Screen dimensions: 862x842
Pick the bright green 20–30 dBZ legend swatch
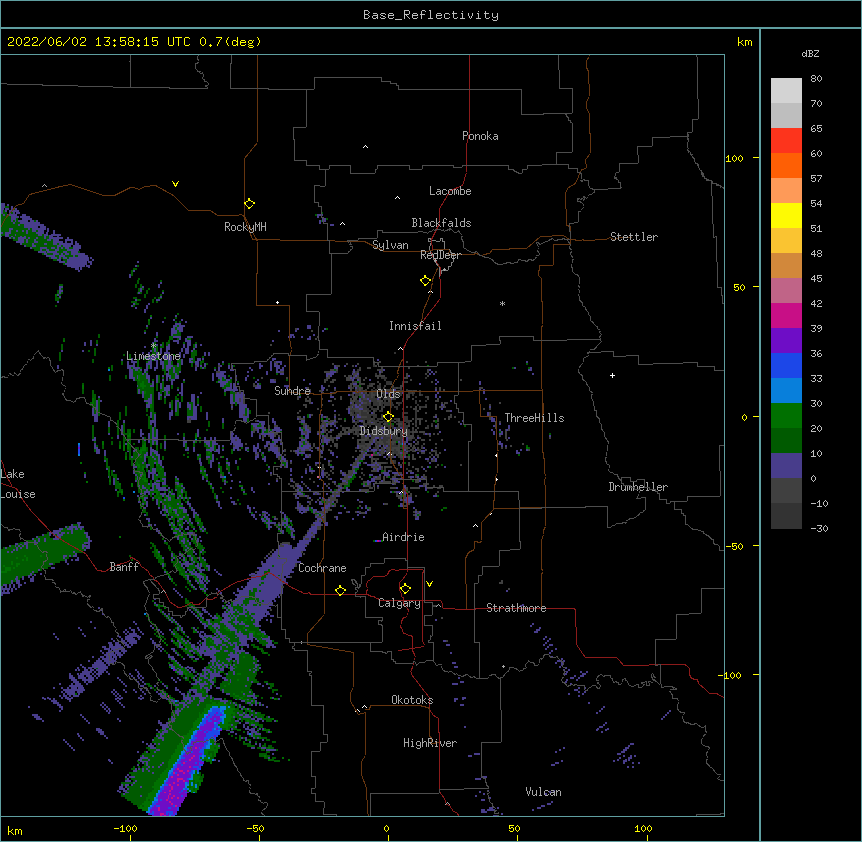(x=786, y=415)
